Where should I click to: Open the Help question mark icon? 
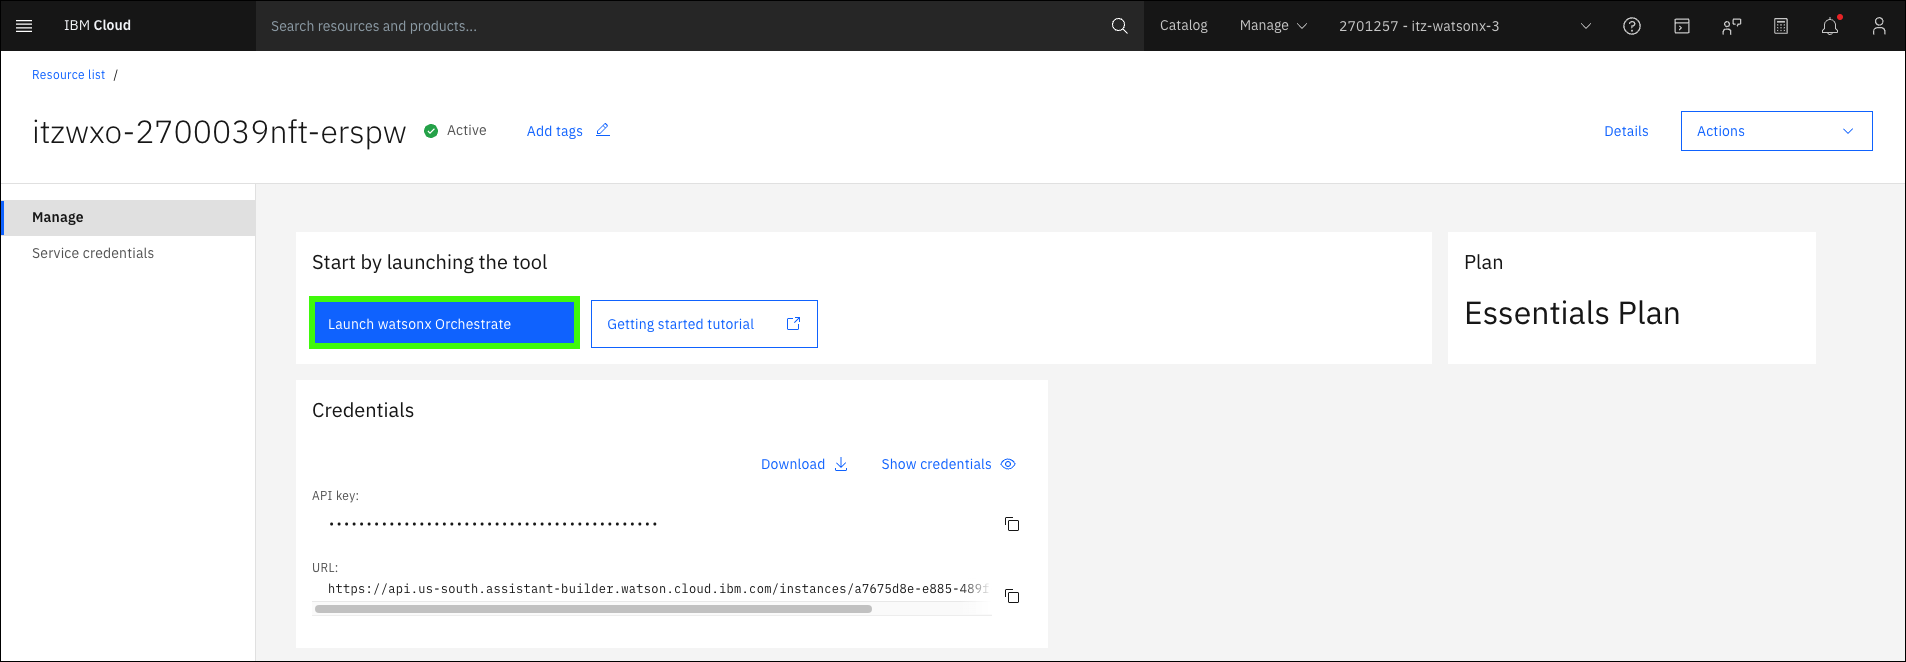coord(1631,26)
